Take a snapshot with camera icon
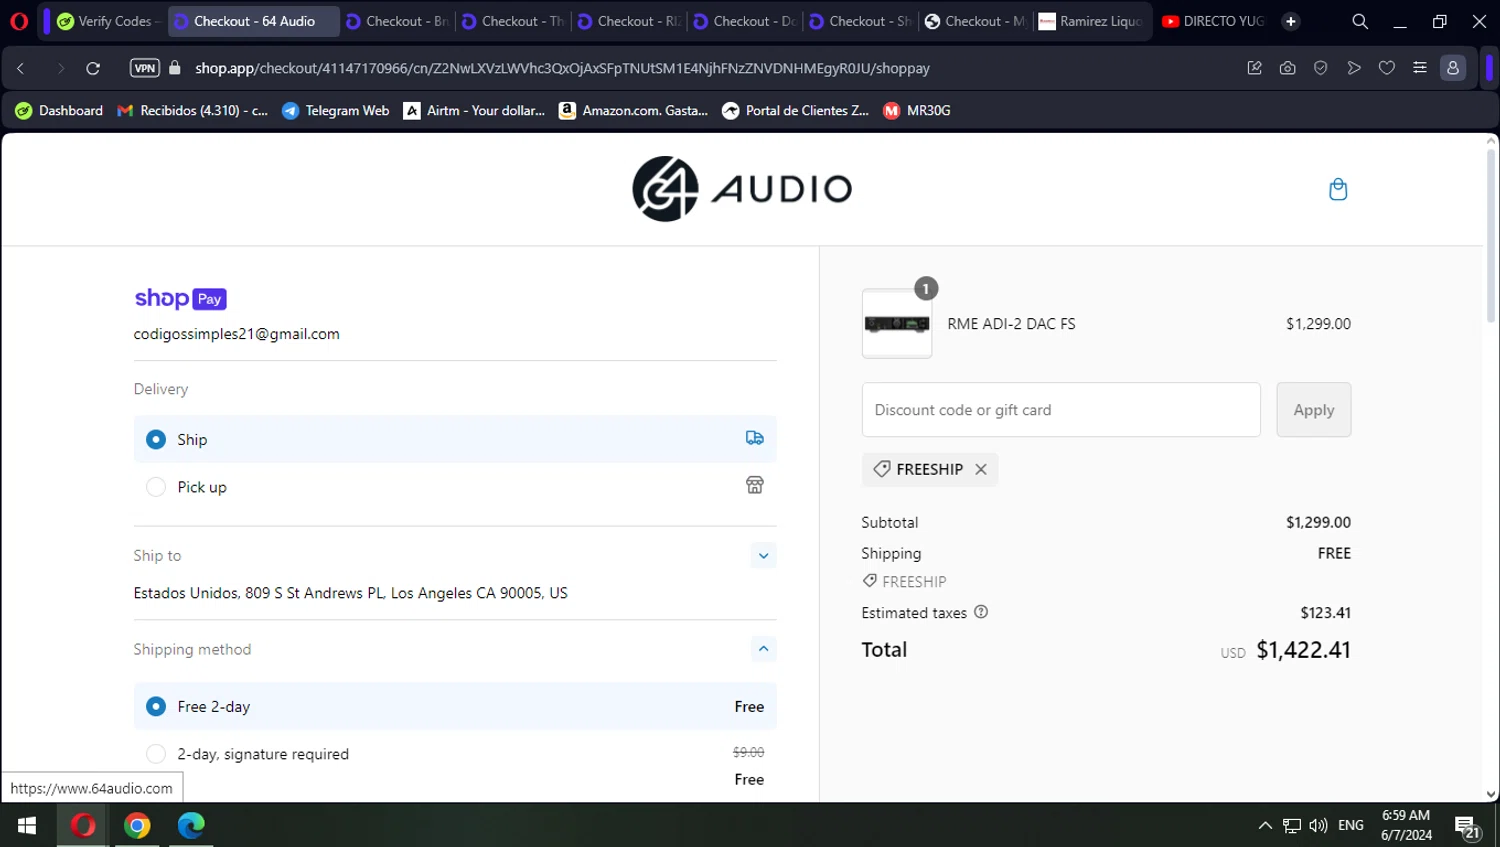Screen dimensions: 1500x847 [x=1287, y=68]
